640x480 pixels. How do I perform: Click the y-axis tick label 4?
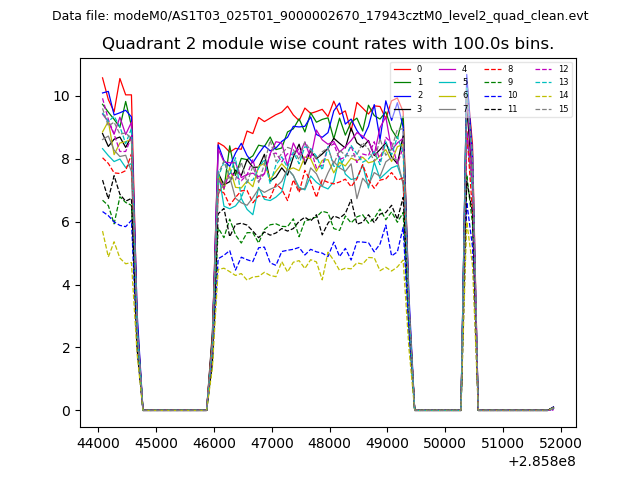(66, 285)
